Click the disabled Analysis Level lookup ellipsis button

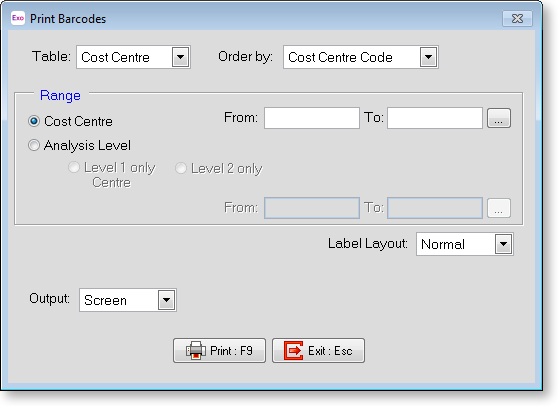pyautogui.click(x=499, y=208)
